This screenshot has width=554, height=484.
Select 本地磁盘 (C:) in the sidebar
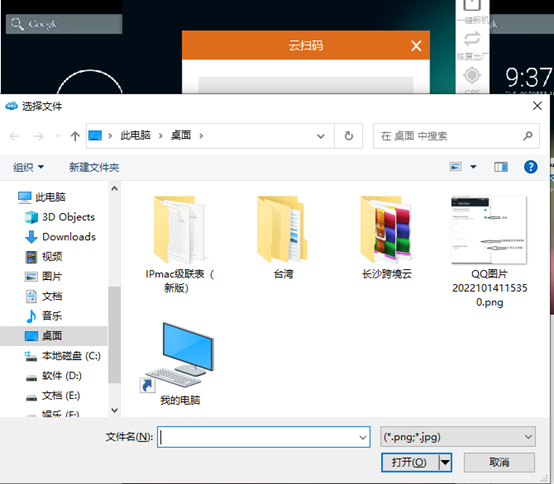point(63,356)
